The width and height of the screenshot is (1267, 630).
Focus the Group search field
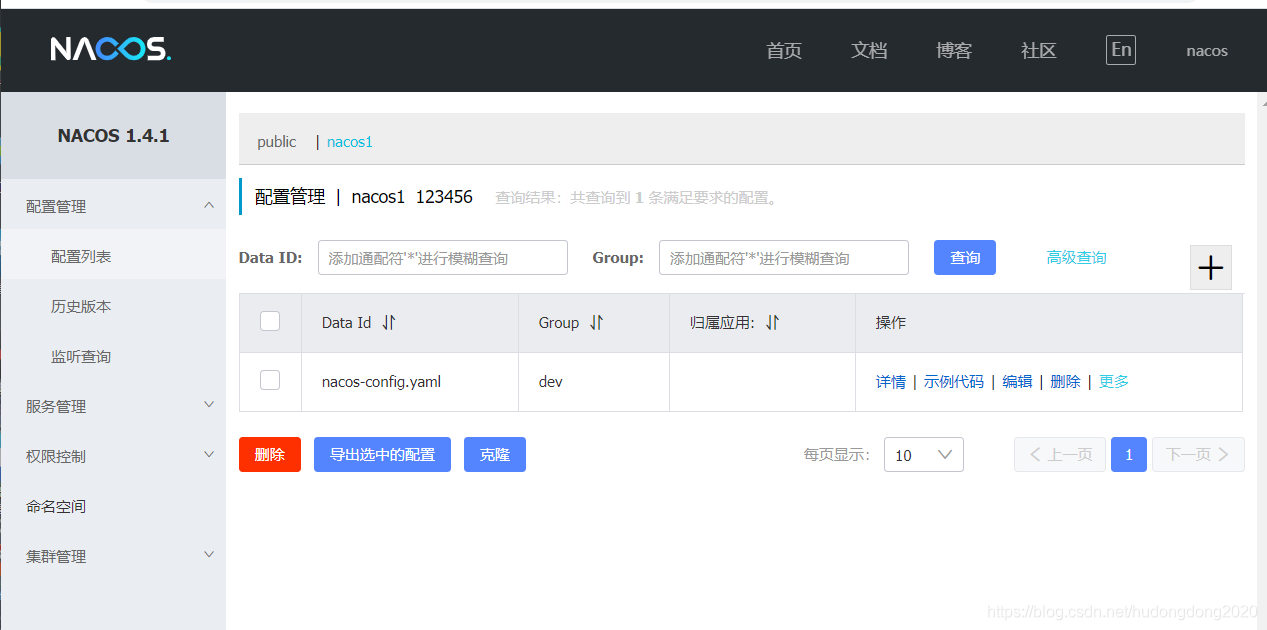click(784, 257)
